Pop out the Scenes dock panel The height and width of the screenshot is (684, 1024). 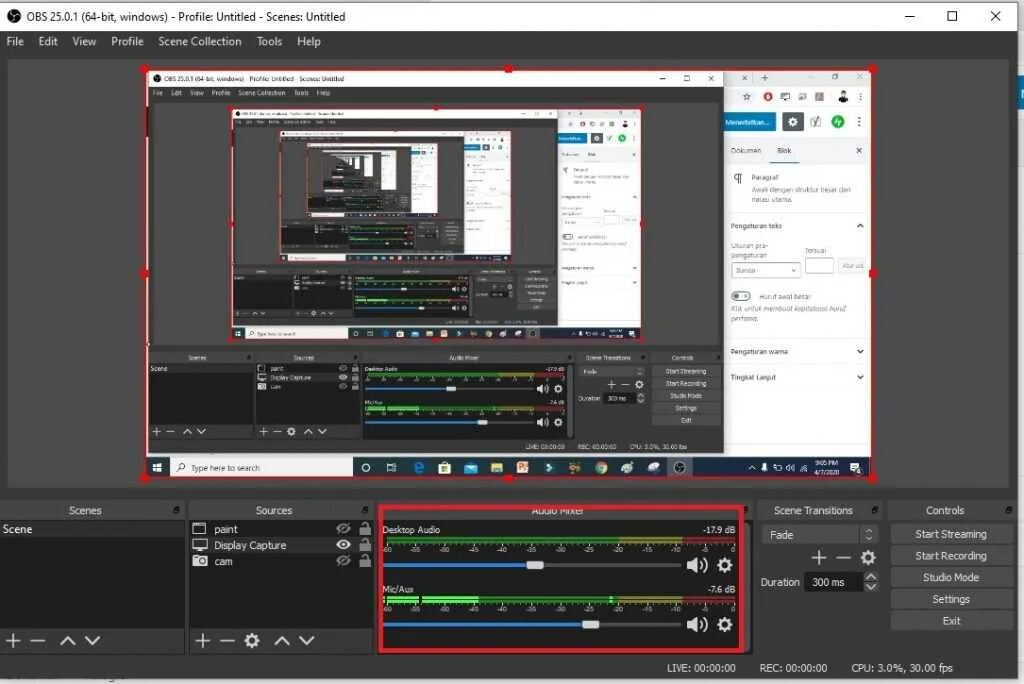click(176, 510)
